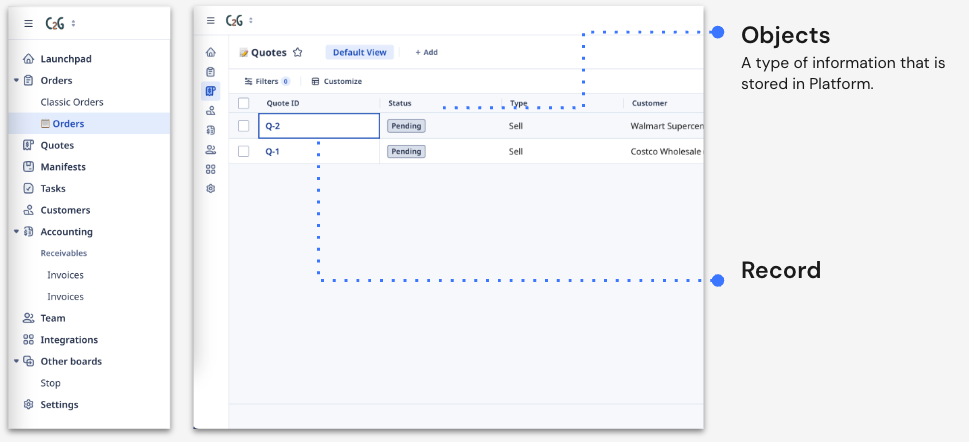The width and height of the screenshot is (969, 442).
Task: Open the Q-1 quote record
Action: (273, 151)
